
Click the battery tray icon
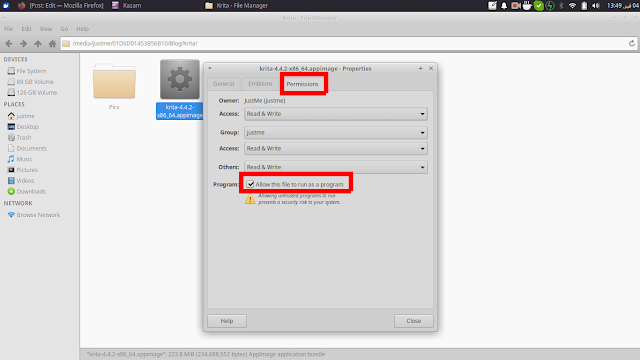(x=584, y=5)
